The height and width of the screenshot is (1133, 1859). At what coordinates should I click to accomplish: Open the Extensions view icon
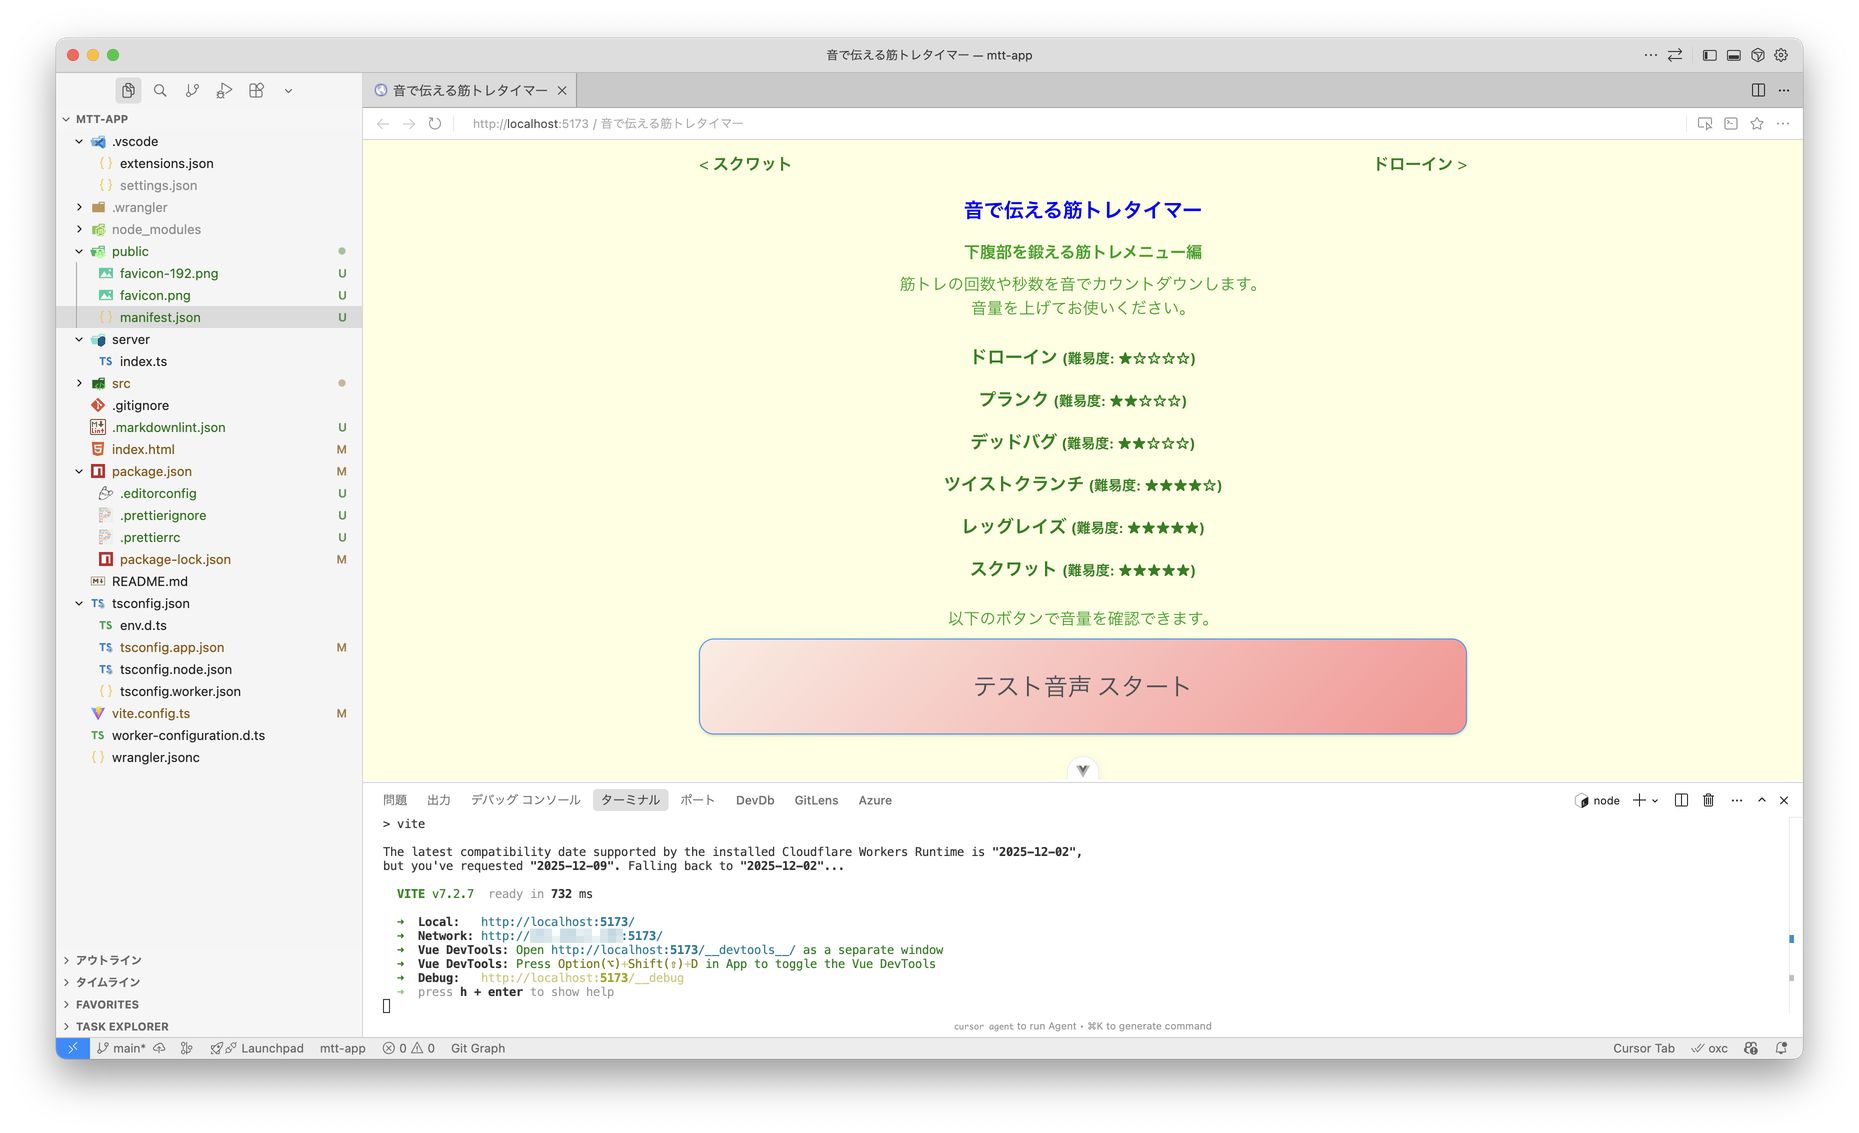pyautogui.click(x=256, y=91)
